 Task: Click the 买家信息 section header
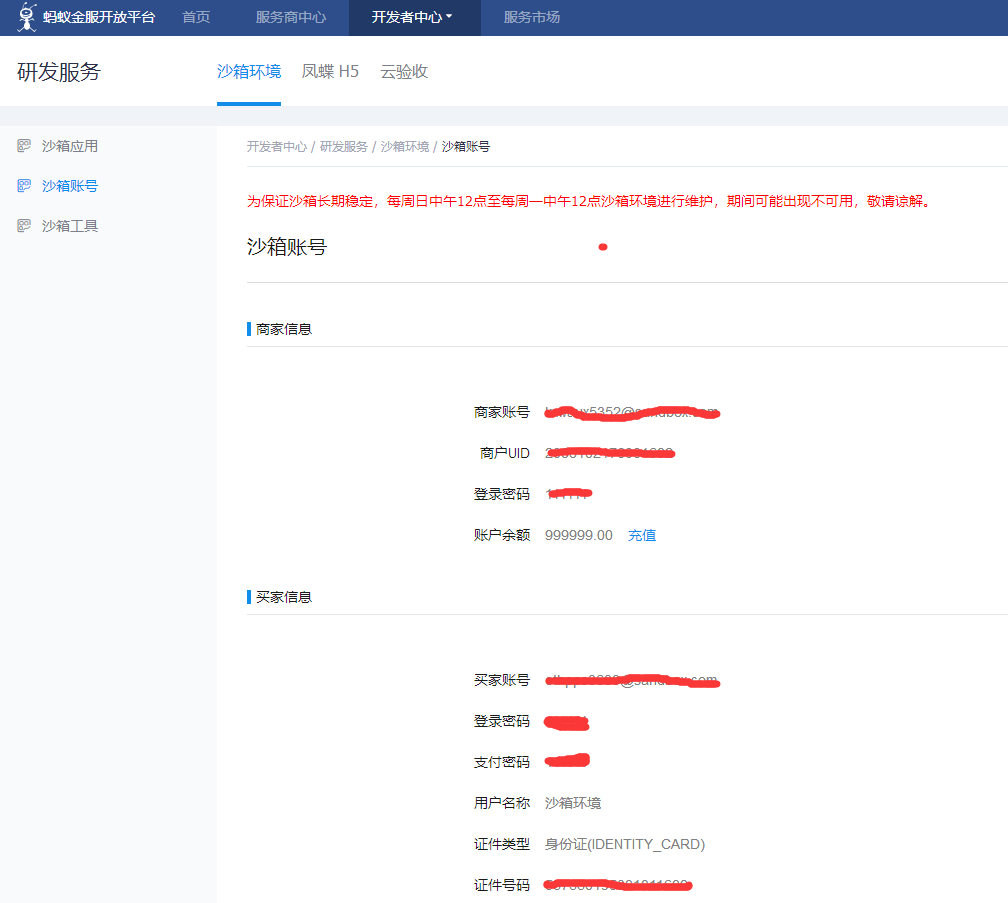pyautogui.click(x=284, y=597)
